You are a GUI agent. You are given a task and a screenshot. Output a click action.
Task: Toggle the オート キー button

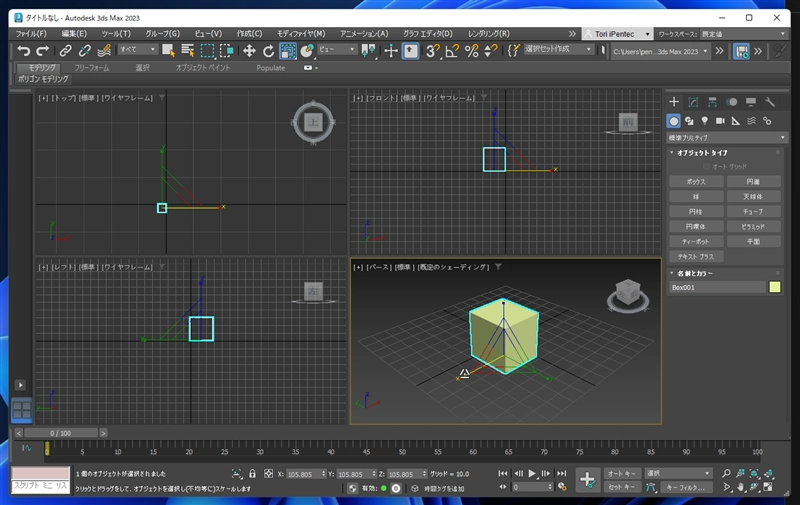click(x=621, y=473)
